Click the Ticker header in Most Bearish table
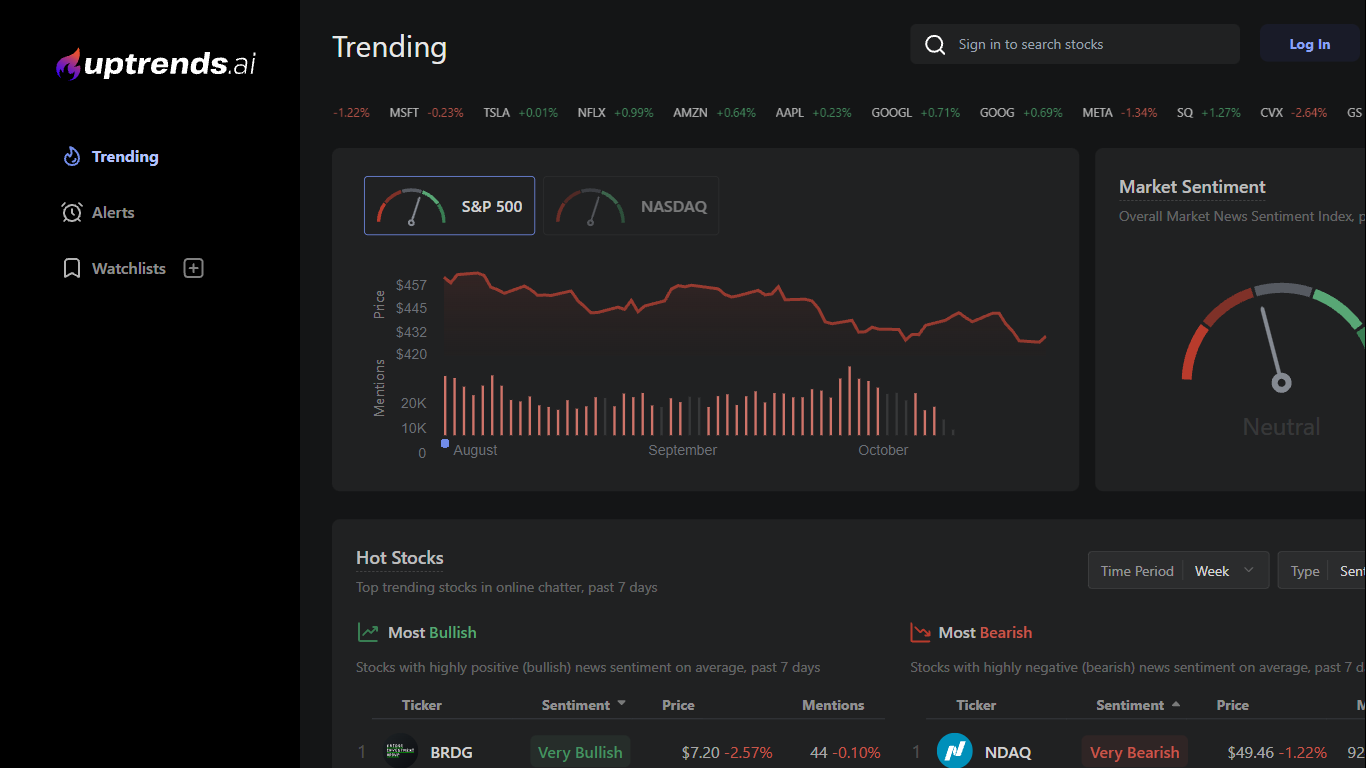 point(976,705)
